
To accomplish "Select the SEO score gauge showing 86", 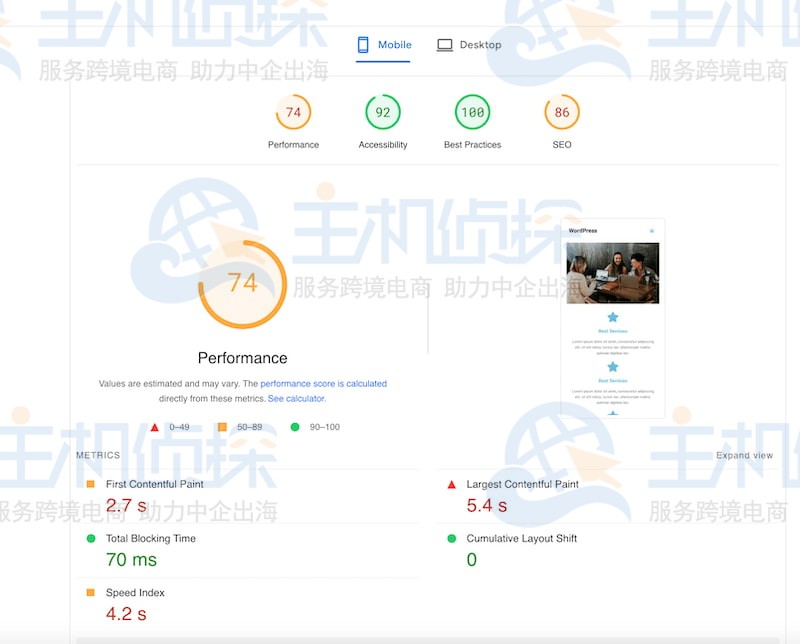I will [561, 112].
